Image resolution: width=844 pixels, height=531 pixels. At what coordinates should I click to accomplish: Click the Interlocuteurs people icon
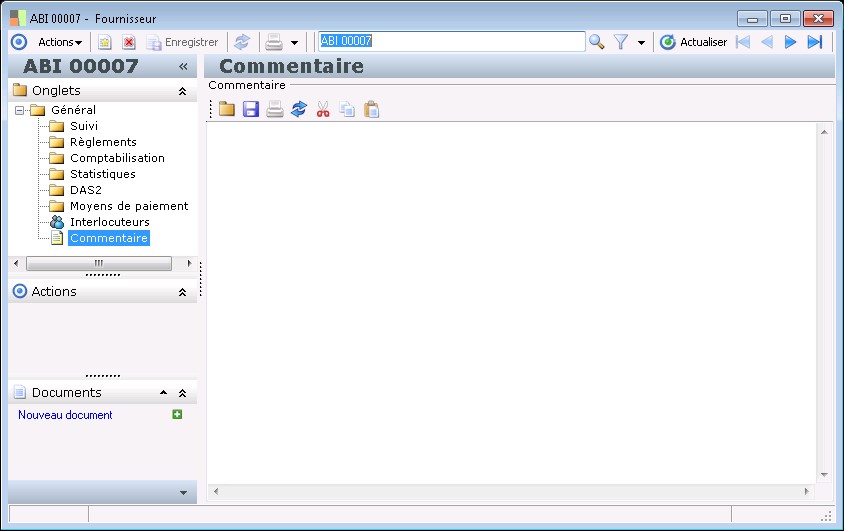coord(57,222)
